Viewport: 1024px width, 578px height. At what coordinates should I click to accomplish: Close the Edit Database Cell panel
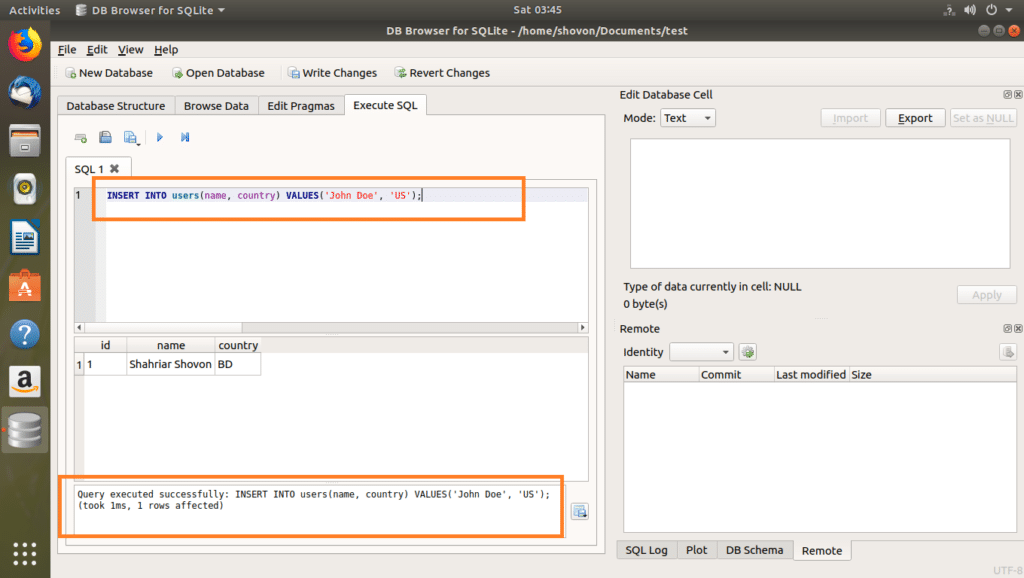[x=1018, y=95]
